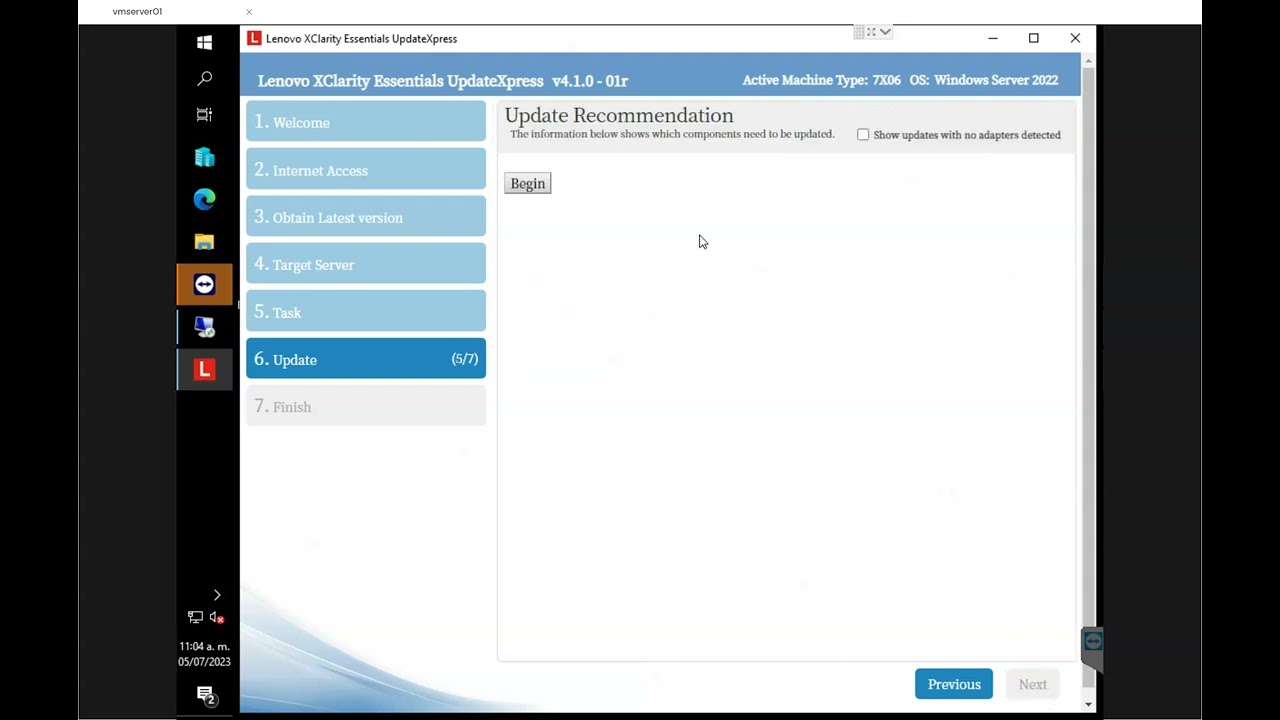Click the Next button

(x=1033, y=684)
